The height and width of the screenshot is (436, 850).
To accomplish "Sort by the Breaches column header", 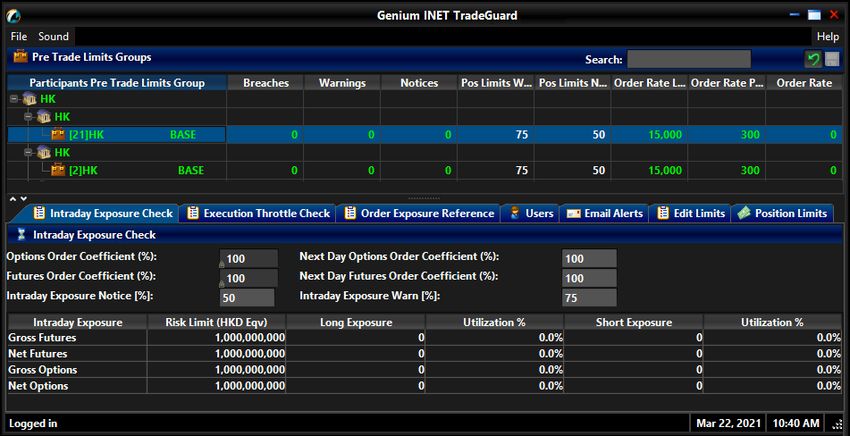I will click(265, 83).
